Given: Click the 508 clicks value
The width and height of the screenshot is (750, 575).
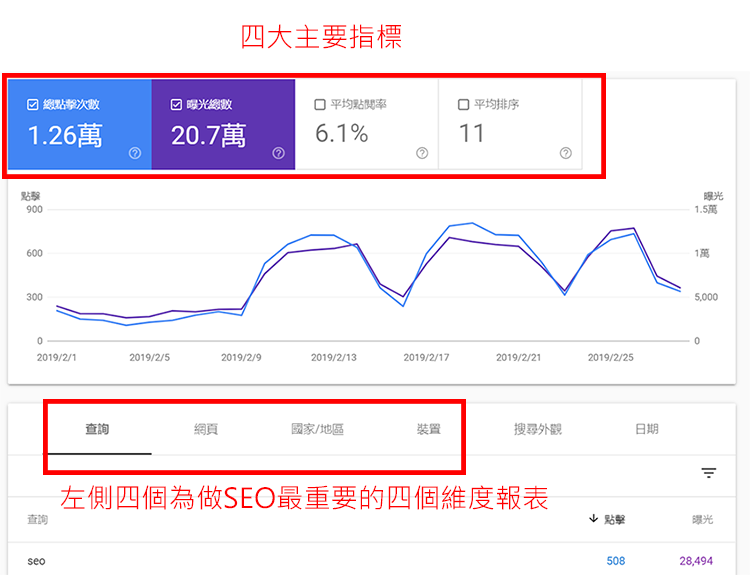Looking at the screenshot, I should point(616,561).
